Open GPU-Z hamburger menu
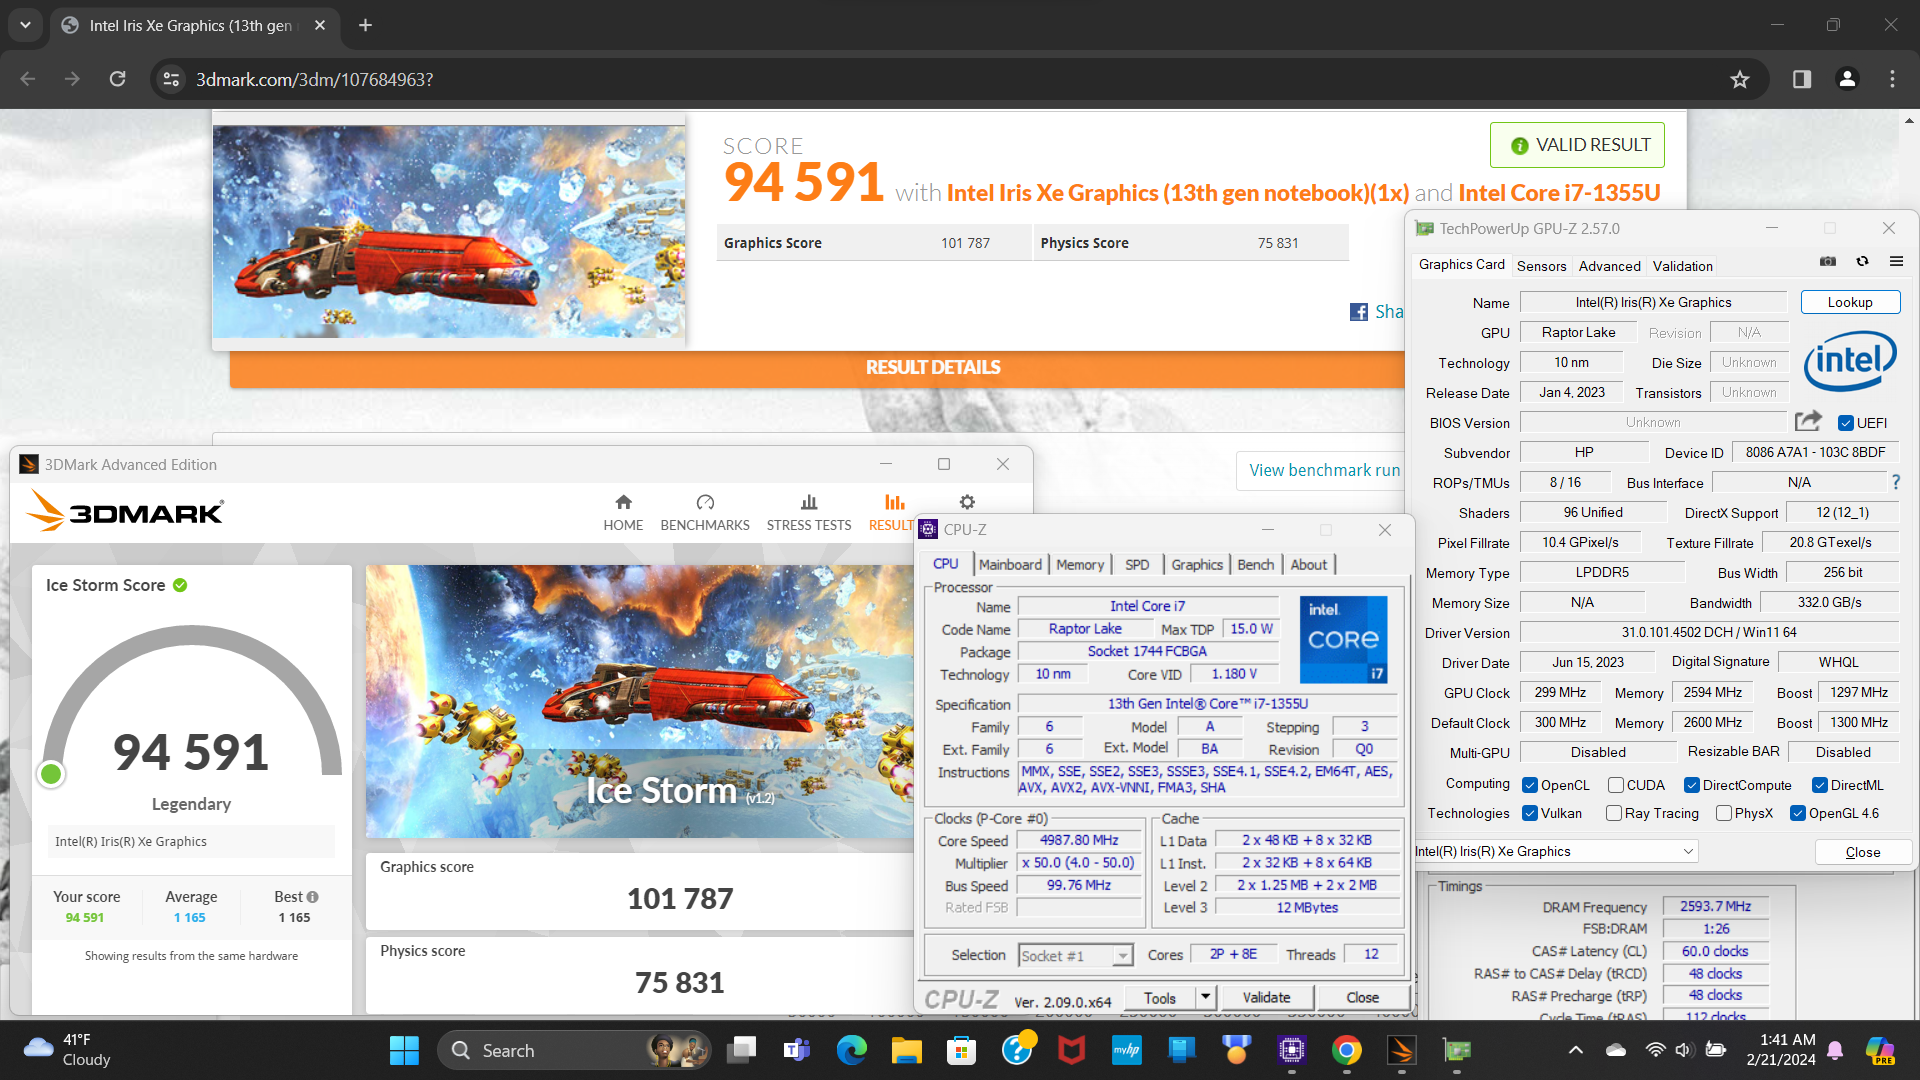This screenshot has height=1080, width=1920. point(1896,262)
